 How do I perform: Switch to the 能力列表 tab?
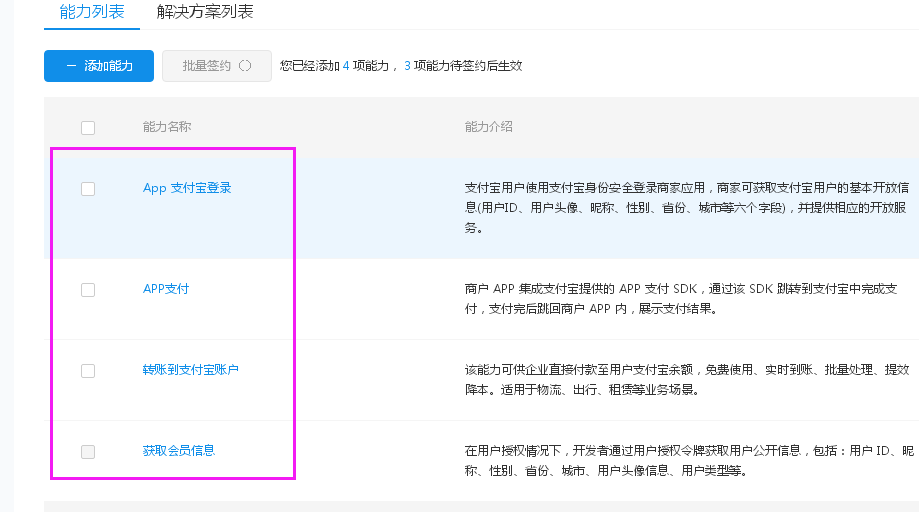[x=92, y=12]
